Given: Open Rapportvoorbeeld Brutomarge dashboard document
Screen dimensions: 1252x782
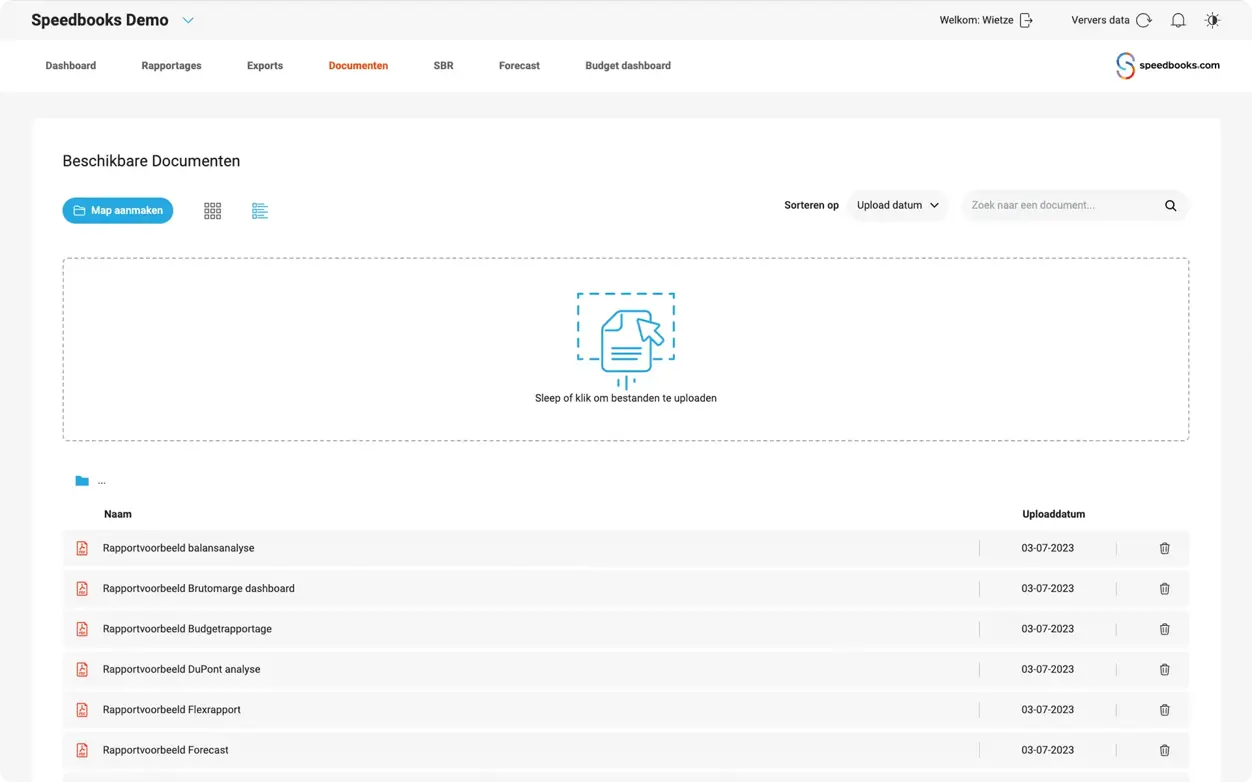Looking at the screenshot, I should pos(198,589).
